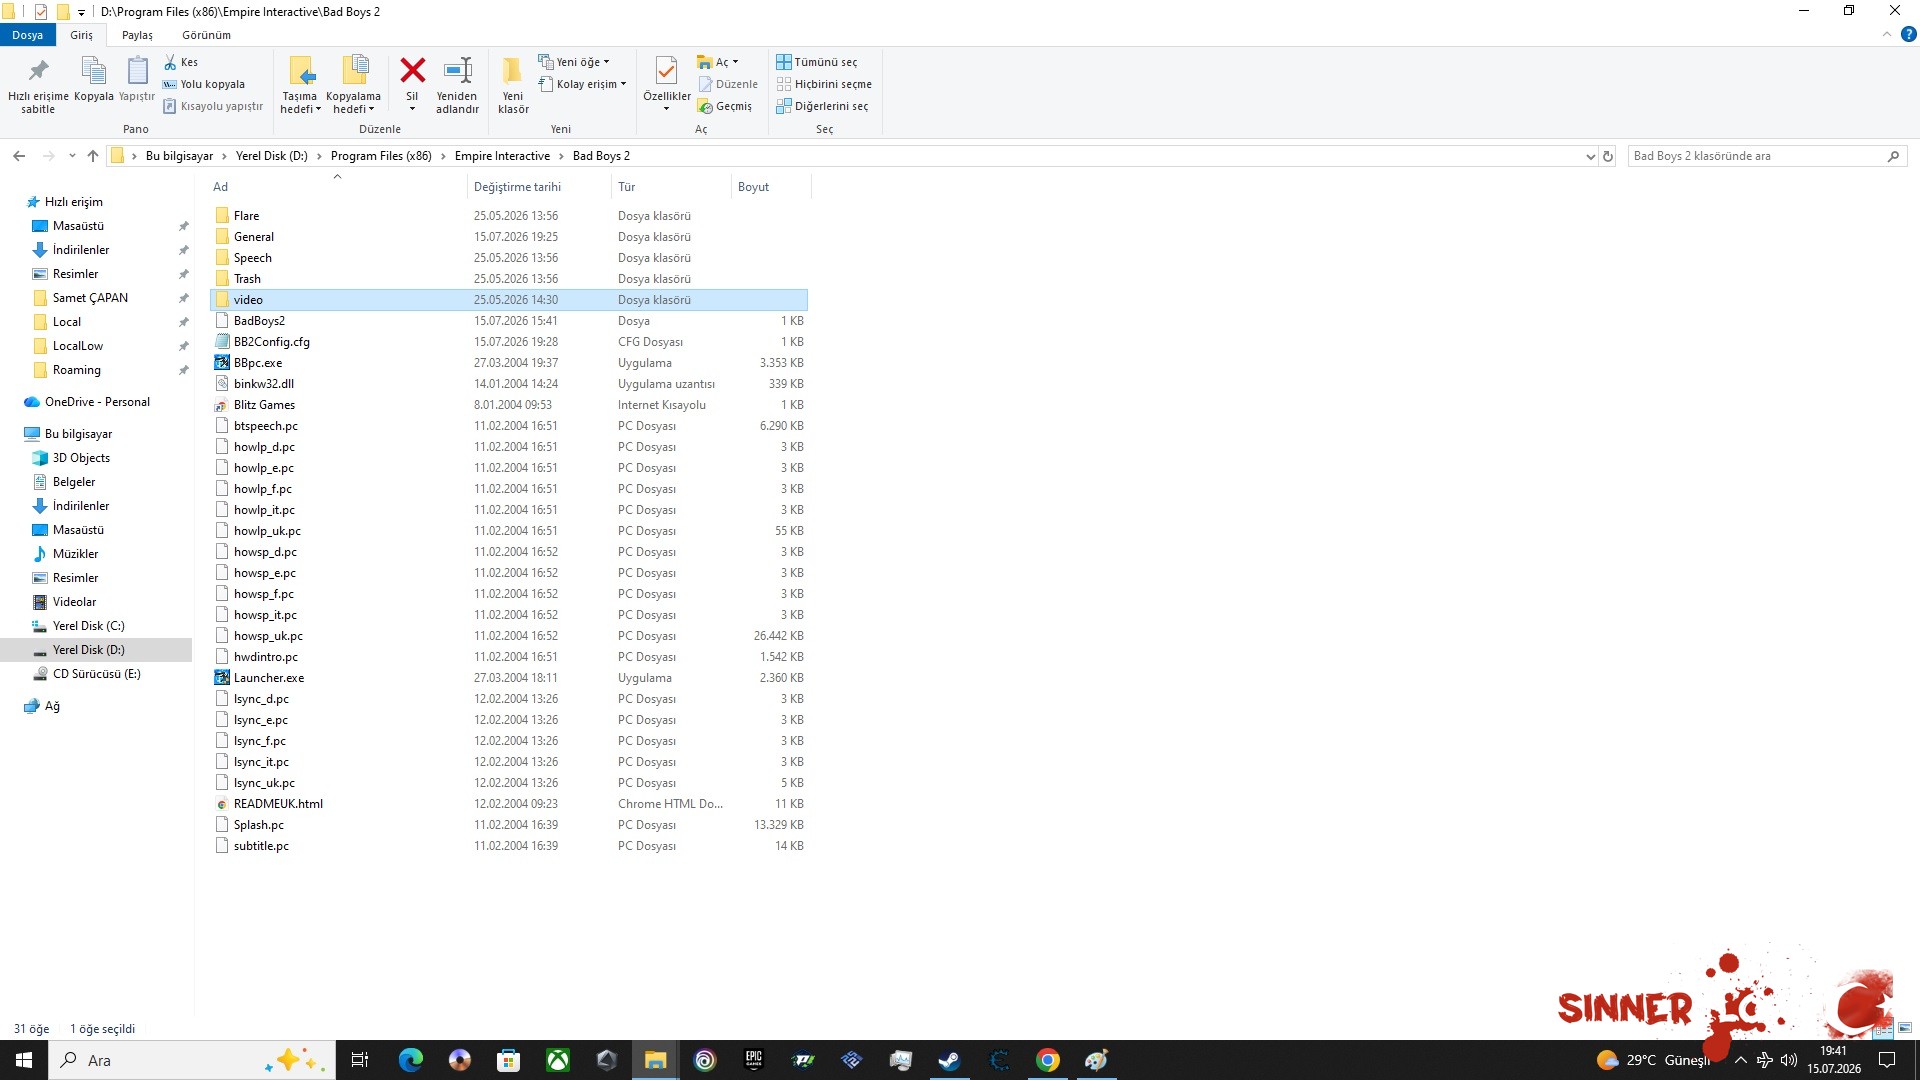Click Diğerlerini seç to invert selection
Viewport: 1920px width, 1080px height.
pos(822,106)
